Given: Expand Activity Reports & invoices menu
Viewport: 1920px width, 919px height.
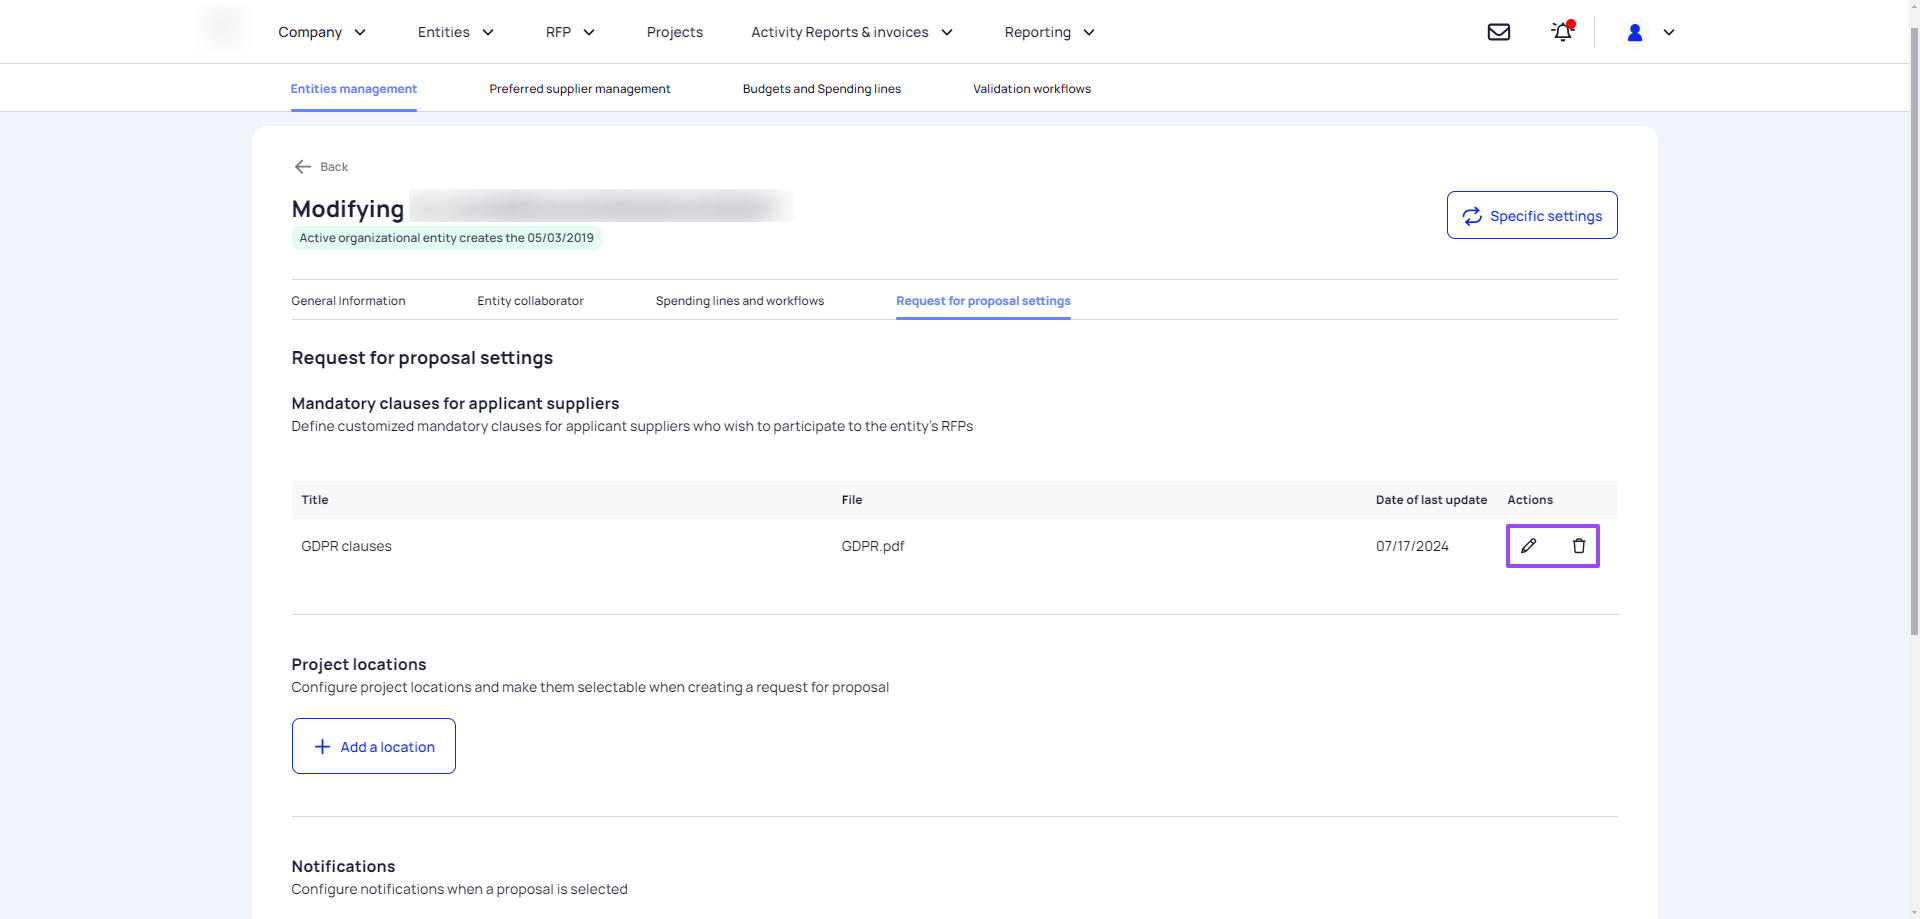Looking at the screenshot, I should [852, 32].
